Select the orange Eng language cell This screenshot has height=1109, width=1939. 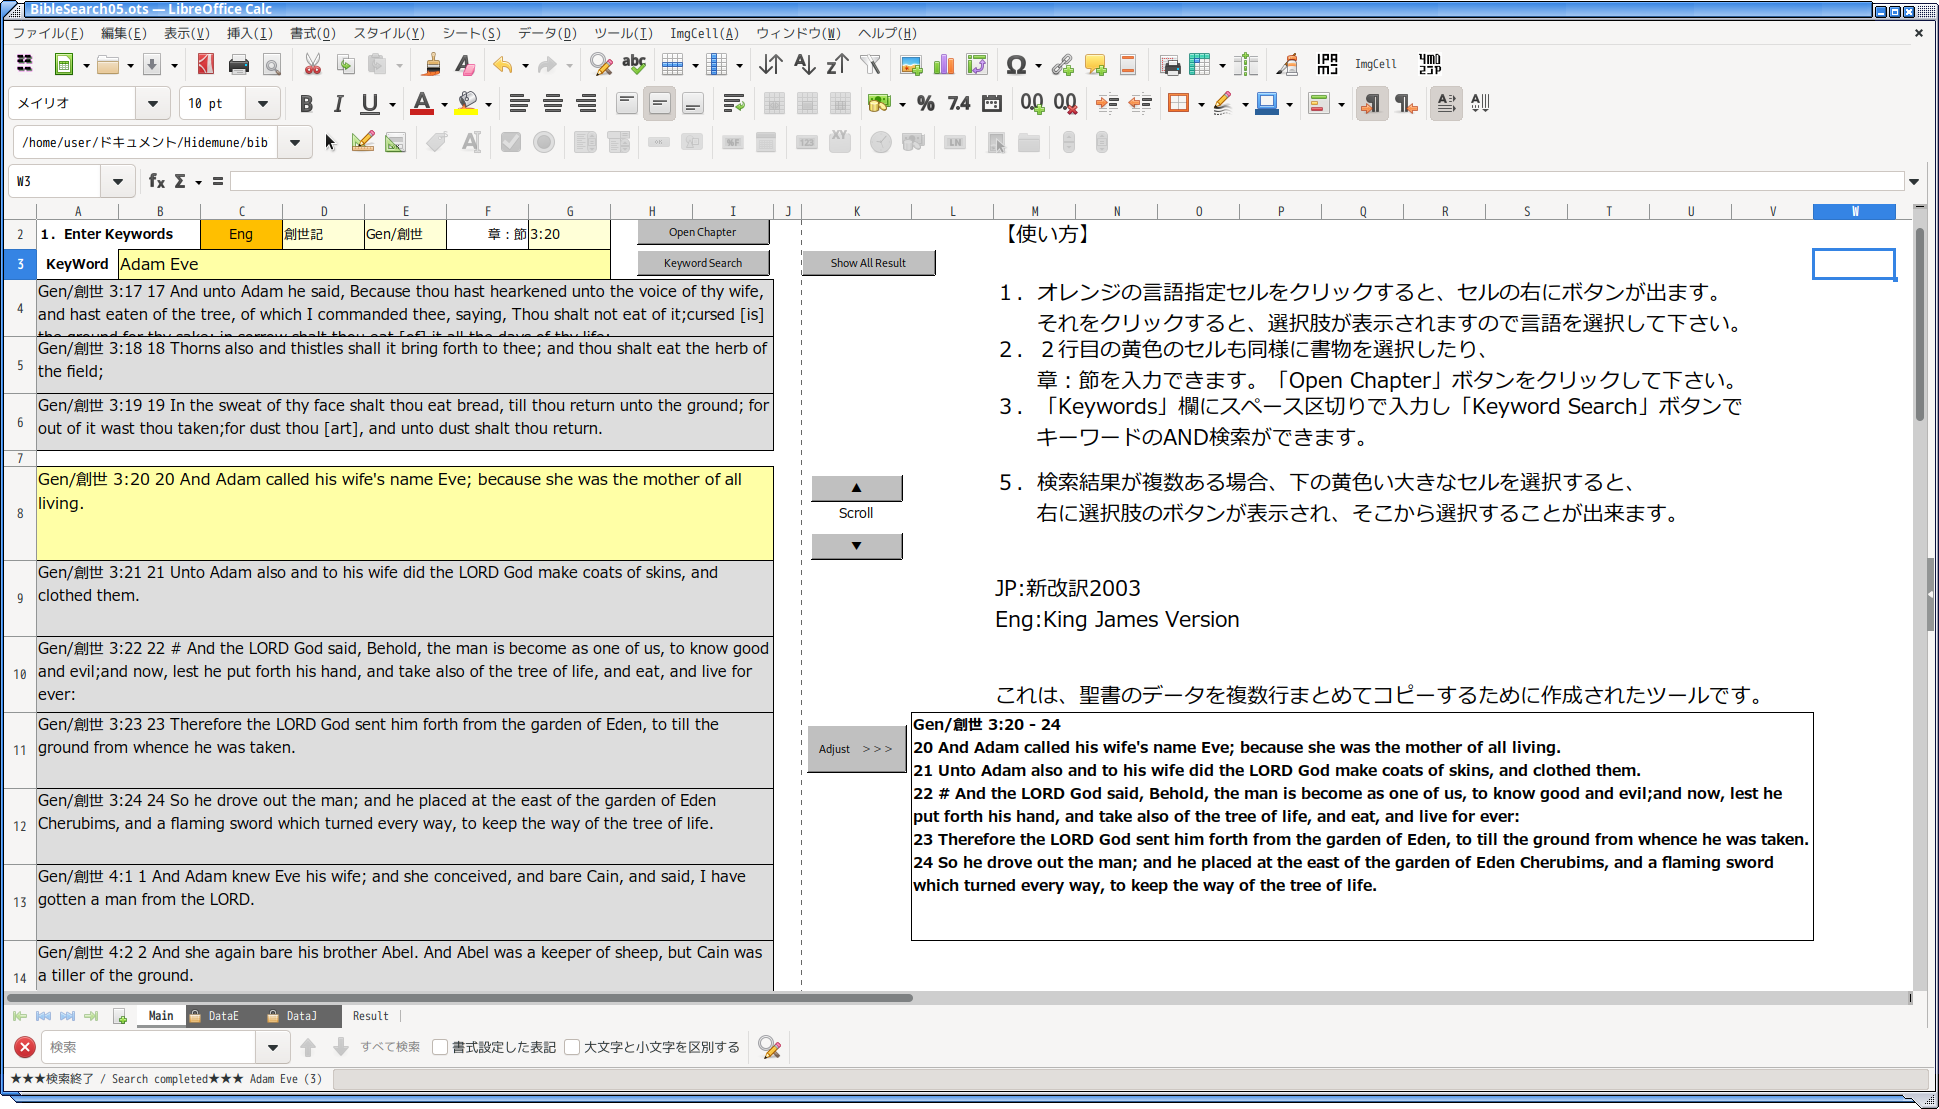(x=241, y=234)
